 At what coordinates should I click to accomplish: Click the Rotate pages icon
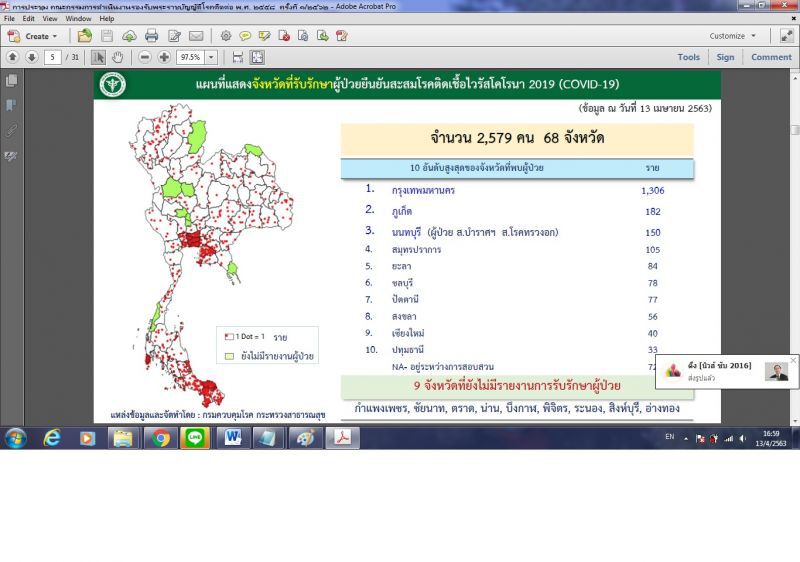tap(303, 36)
